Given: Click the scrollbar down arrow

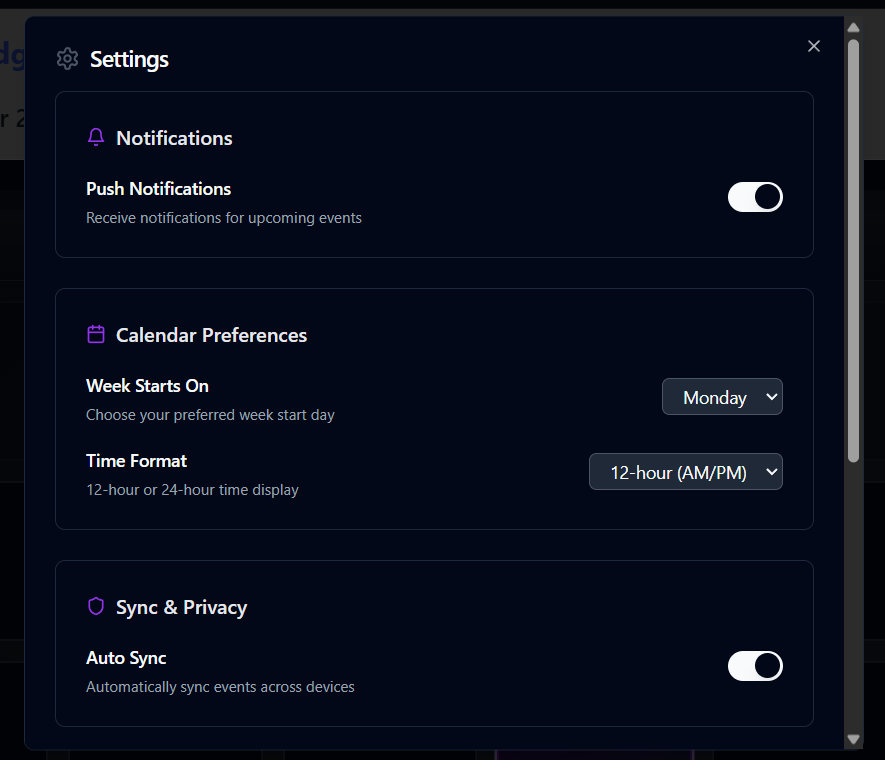Looking at the screenshot, I should [853, 739].
